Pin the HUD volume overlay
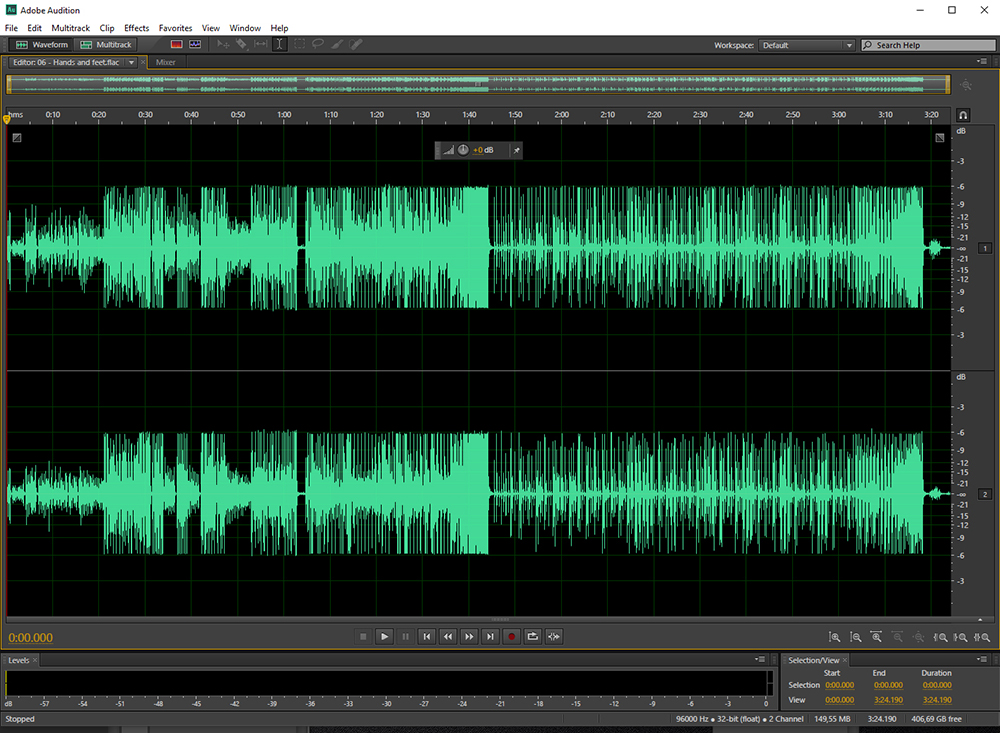This screenshot has width=1000, height=733. (x=516, y=150)
